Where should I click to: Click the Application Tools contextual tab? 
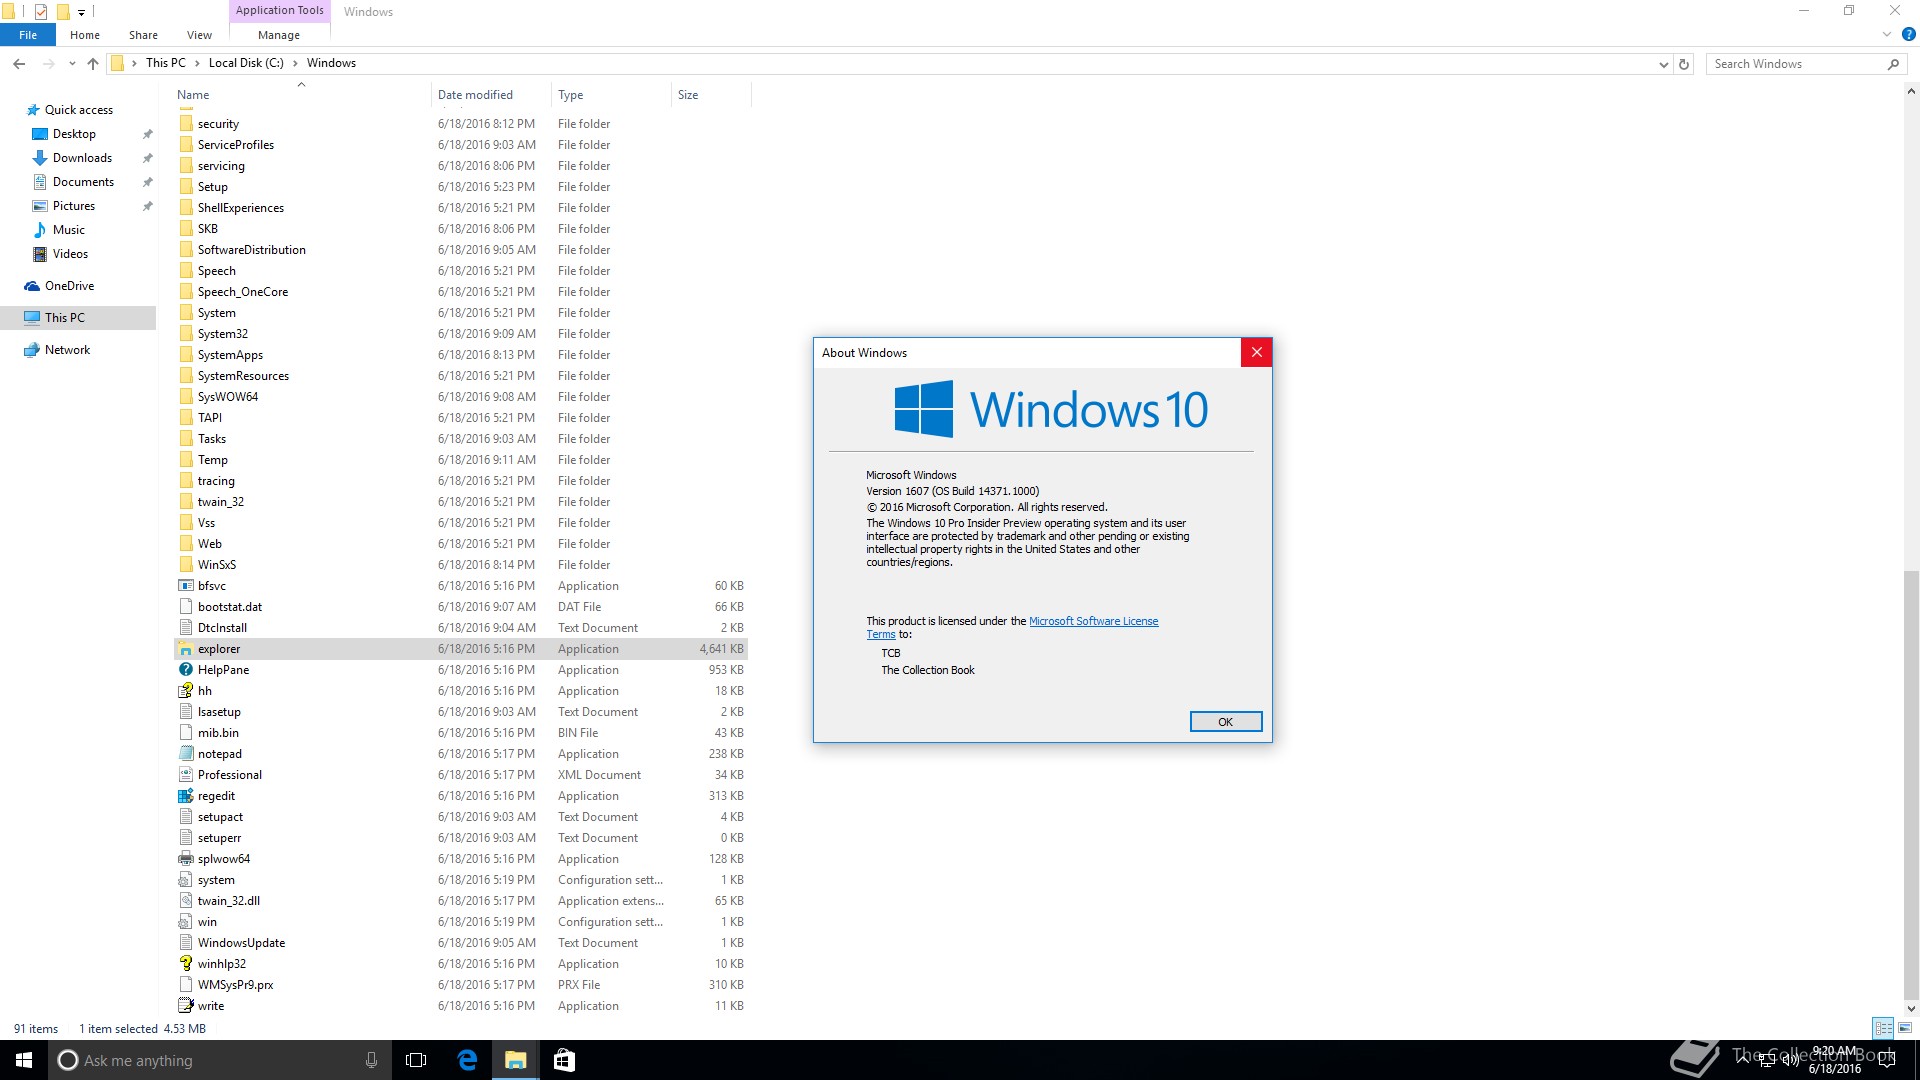pyautogui.click(x=280, y=11)
